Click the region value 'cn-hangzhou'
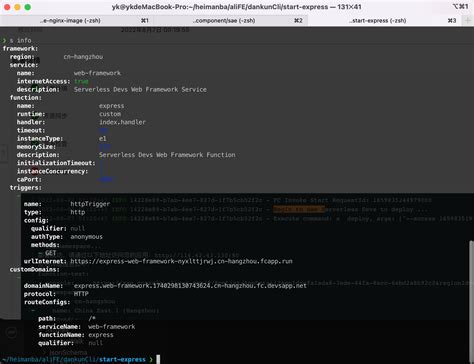Screen dimensions: 474x364 tap(83, 57)
